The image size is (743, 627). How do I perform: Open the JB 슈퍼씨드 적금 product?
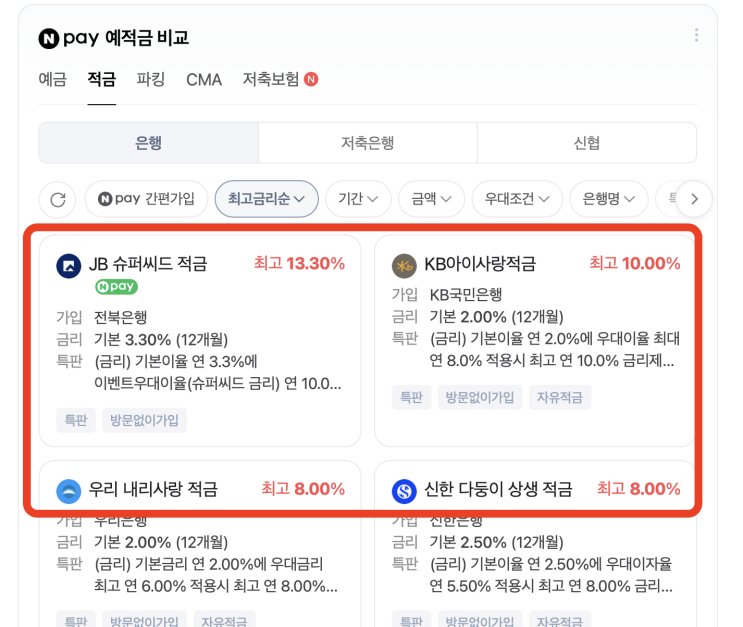coord(148,264)
